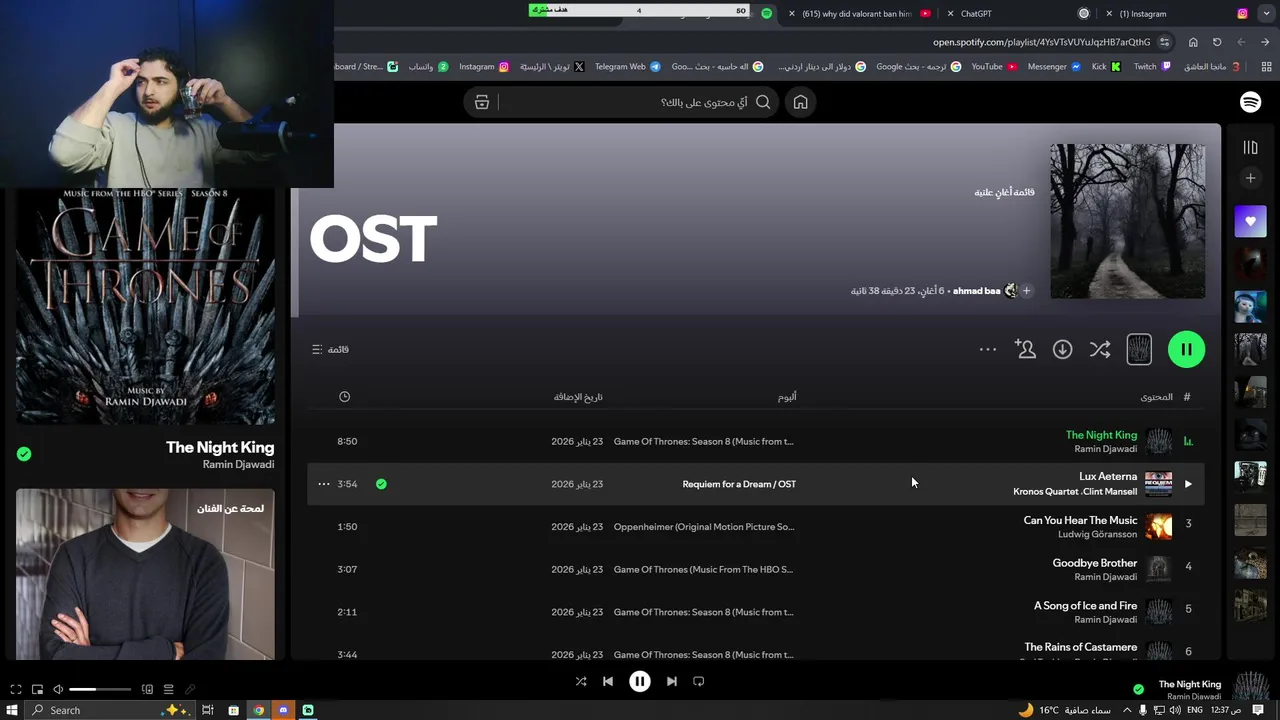The width and height of the screenshot is (1280, 720).
Task: Invite collaborators to the playlist
Action: [1025, 349]
